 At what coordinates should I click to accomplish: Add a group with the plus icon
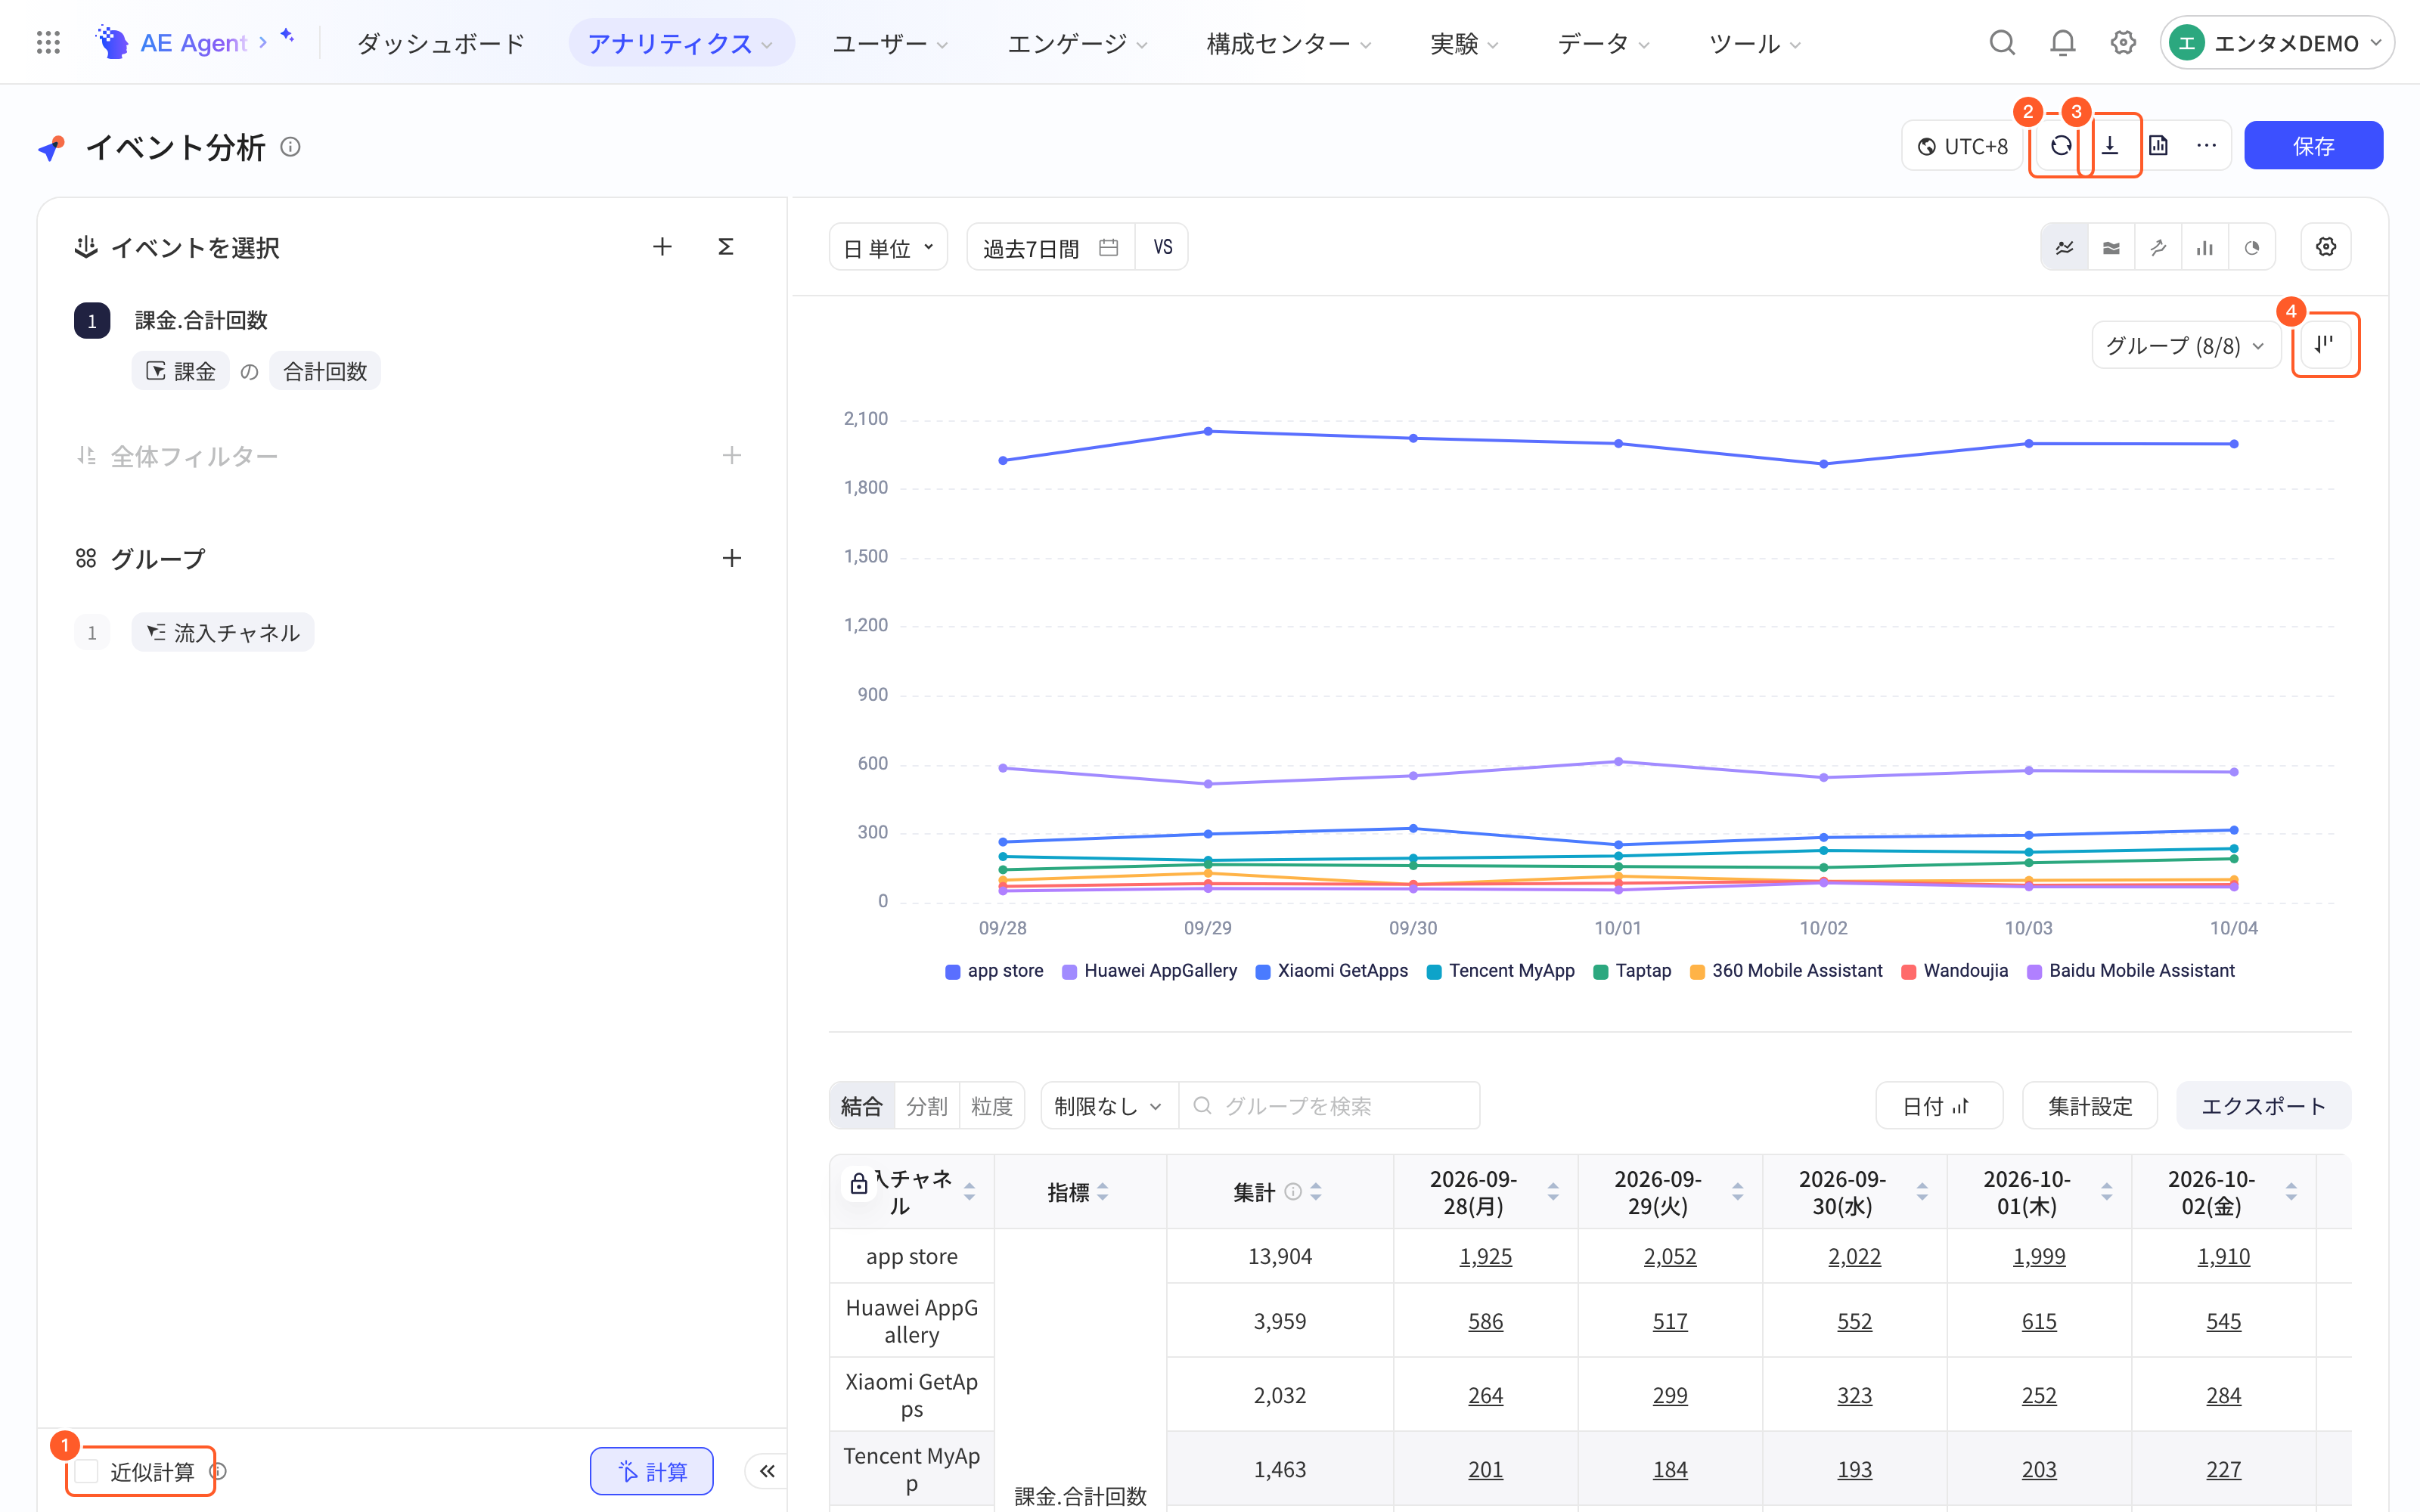[x=732, y=558]
